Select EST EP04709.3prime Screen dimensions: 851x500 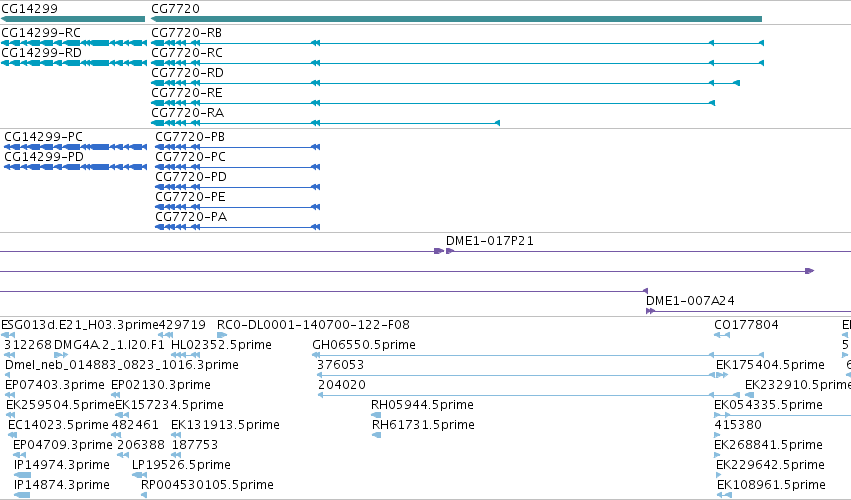pyautogui.click(x=63, y=445)
